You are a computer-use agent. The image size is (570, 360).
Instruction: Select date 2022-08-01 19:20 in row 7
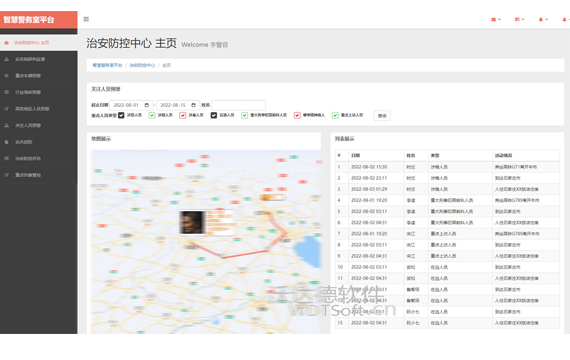coord(369,234)
